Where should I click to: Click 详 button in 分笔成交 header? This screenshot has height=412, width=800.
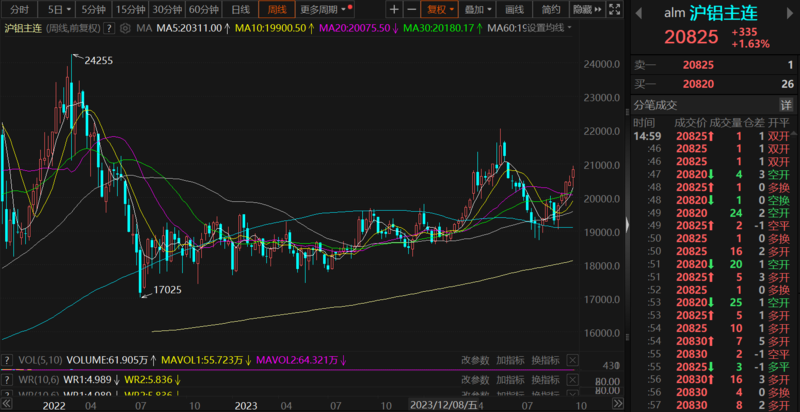(786, 104)
